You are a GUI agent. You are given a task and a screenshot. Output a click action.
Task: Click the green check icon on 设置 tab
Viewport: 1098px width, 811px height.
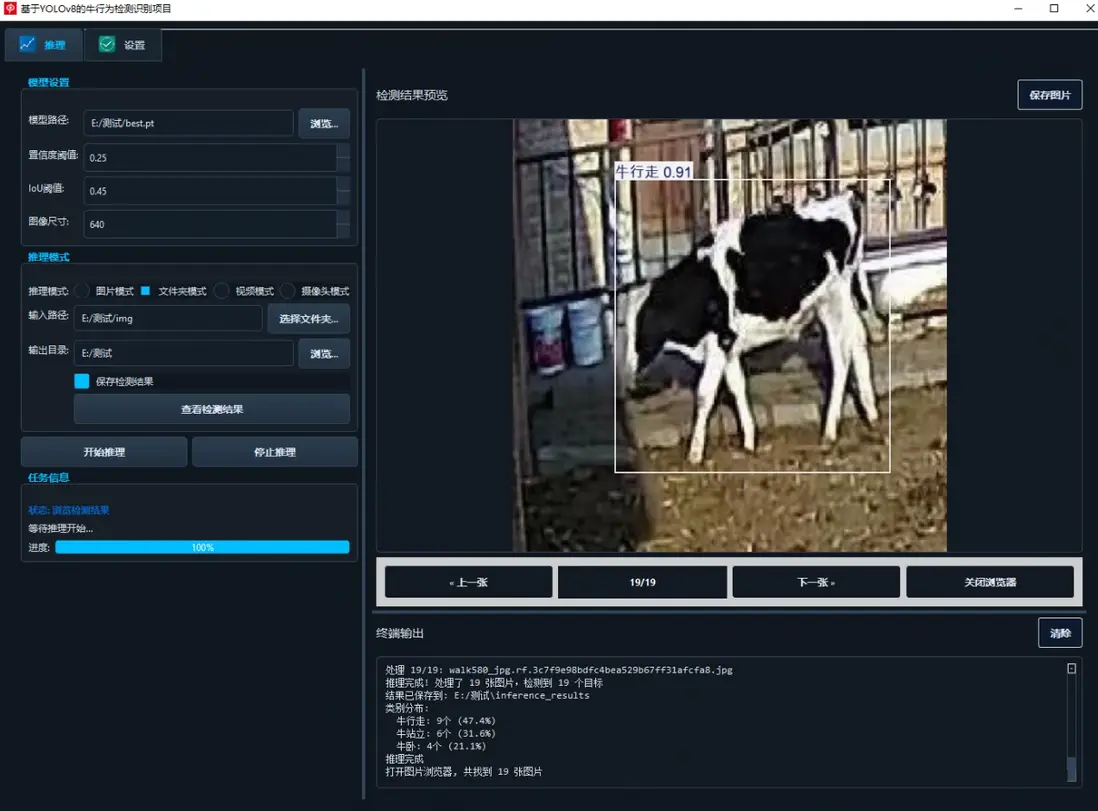click(x=106, y=44)
